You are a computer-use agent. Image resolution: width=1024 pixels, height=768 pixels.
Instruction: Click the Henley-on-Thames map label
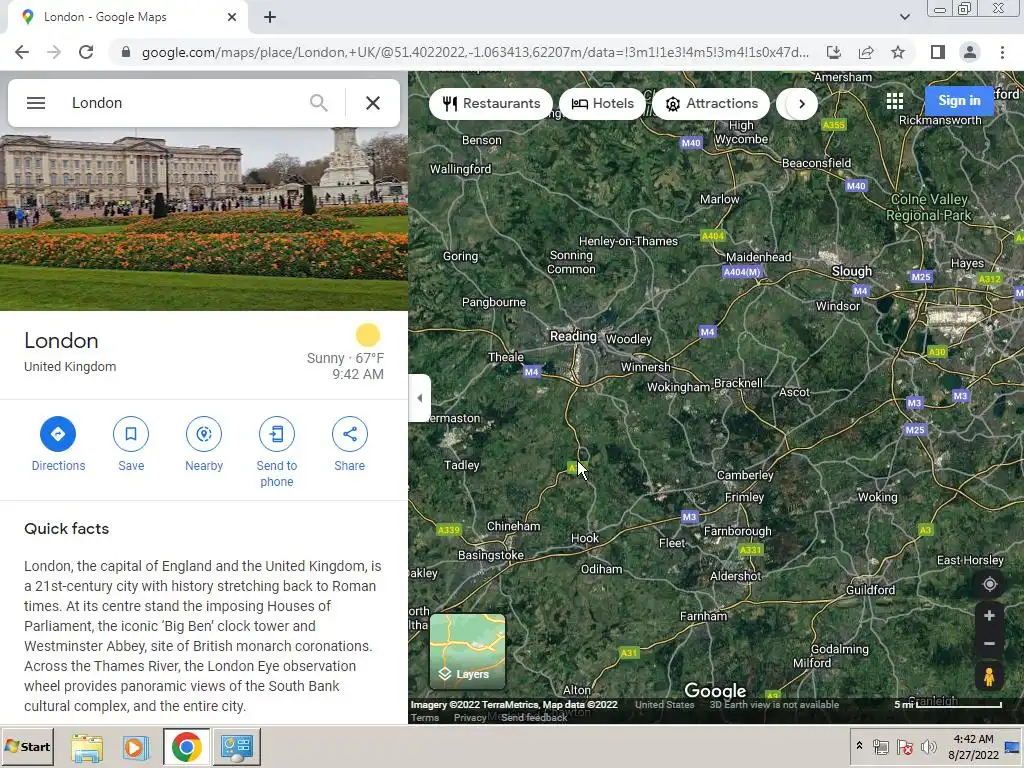click(628, 241)
